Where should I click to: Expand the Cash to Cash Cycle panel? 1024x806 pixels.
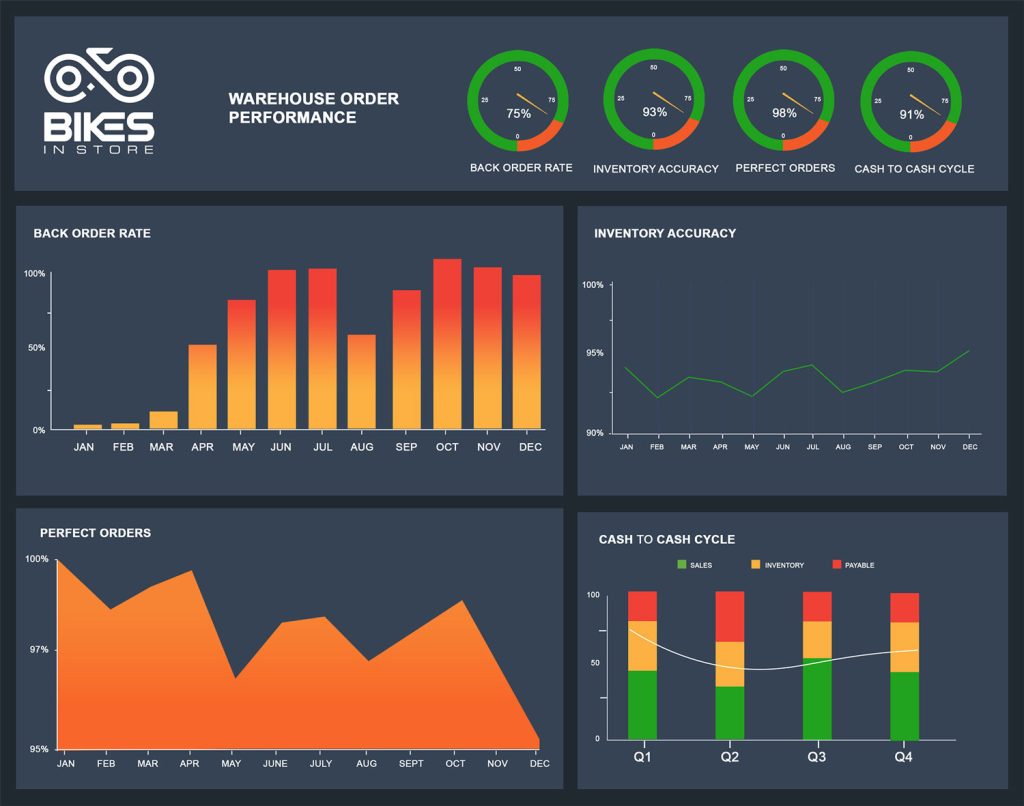point(665,539)
